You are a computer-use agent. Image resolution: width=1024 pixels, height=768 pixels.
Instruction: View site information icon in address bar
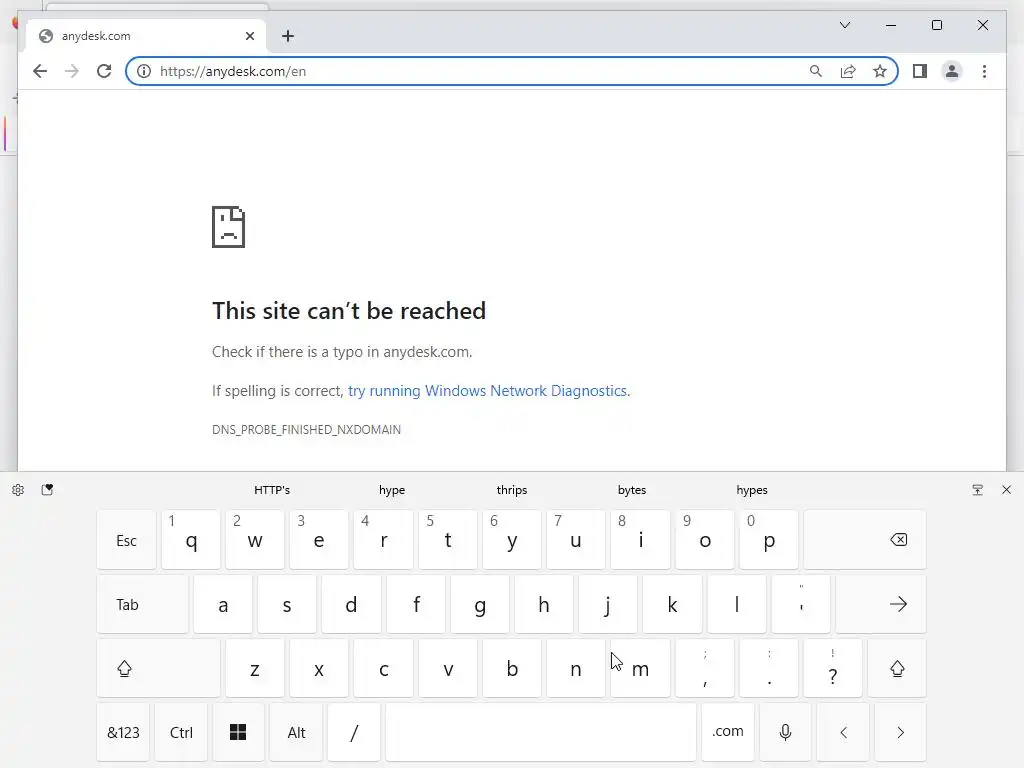(x=144, y=71)
